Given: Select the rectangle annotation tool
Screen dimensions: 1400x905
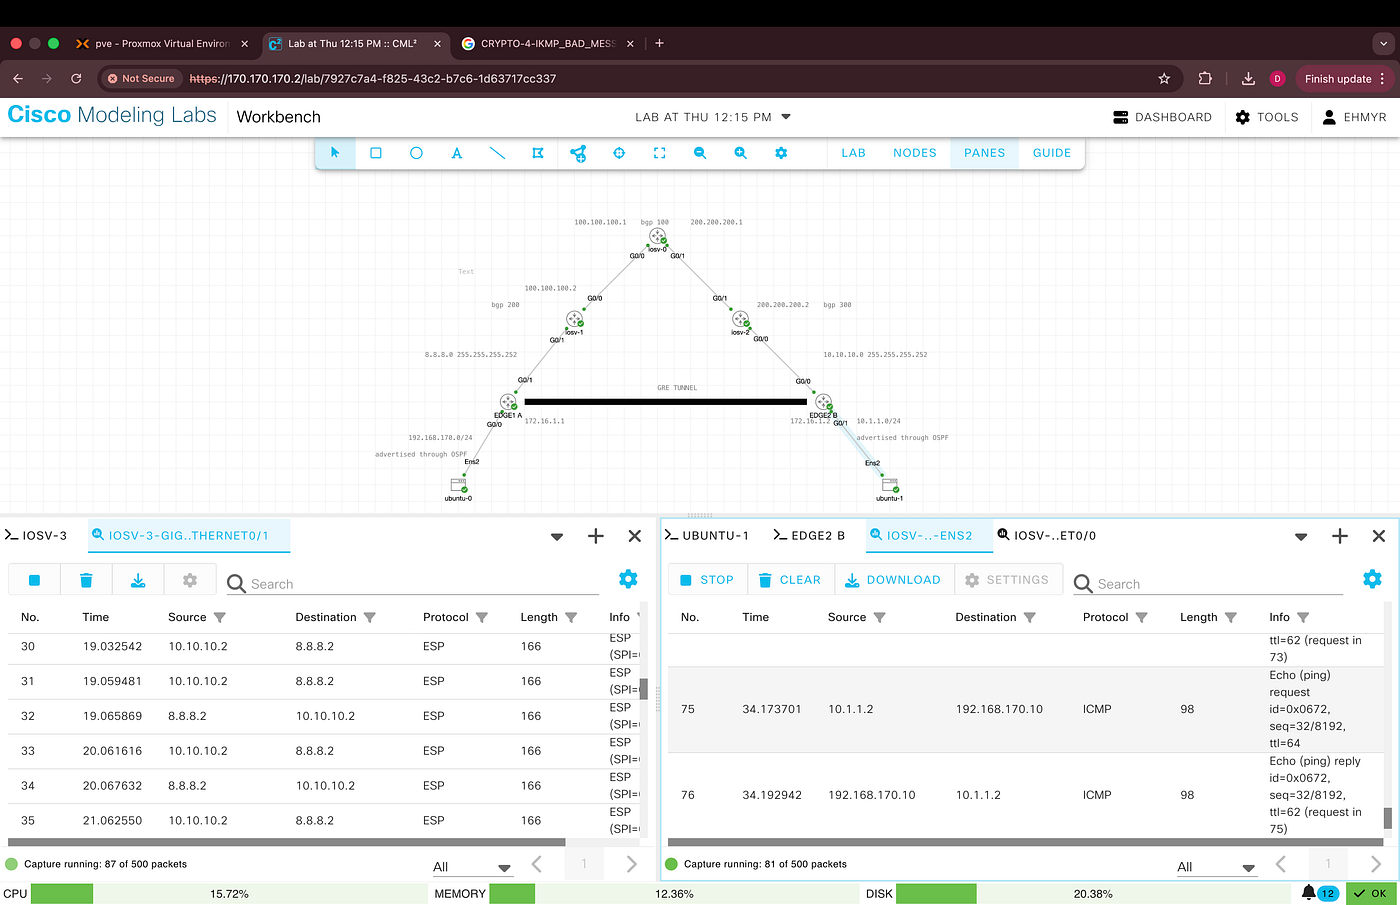Looking at the screenshot, I should coord(376,153).
